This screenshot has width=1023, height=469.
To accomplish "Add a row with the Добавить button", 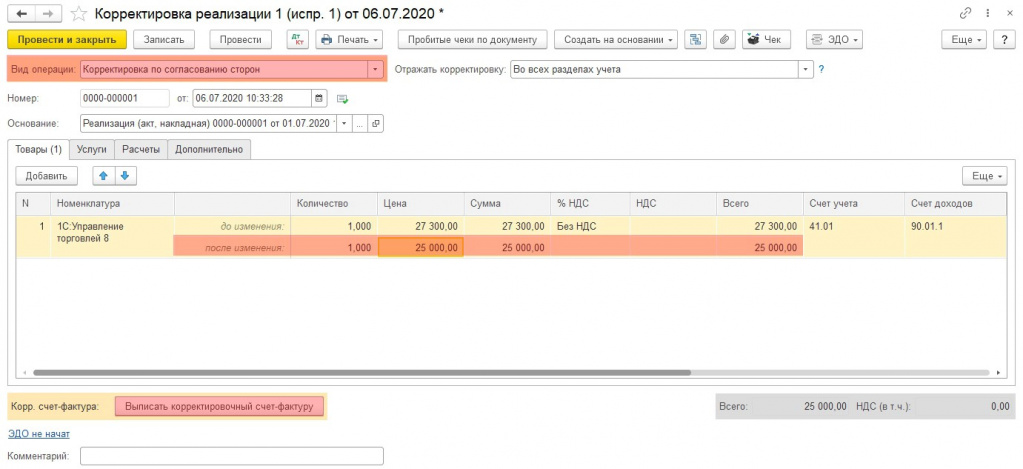I will (x=46, y=175).
